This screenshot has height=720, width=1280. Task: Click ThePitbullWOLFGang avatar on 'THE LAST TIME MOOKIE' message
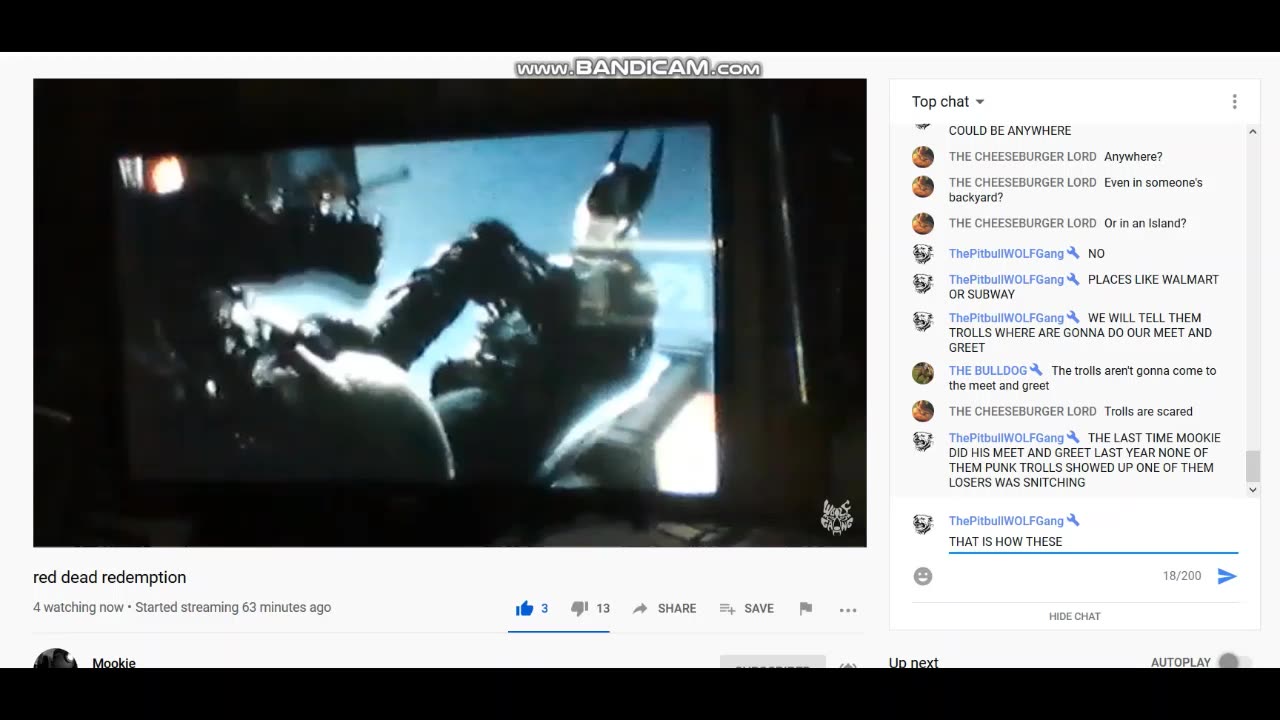tap(923, 440)
